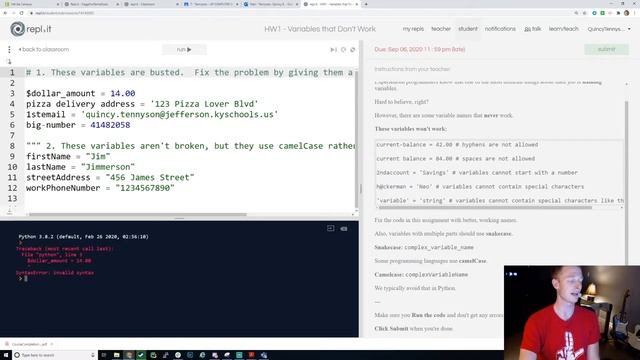This screenshot has width=640, height=360.
Task: Expand the QuincyTennys account dropdown
Action: tap(609, 29)
